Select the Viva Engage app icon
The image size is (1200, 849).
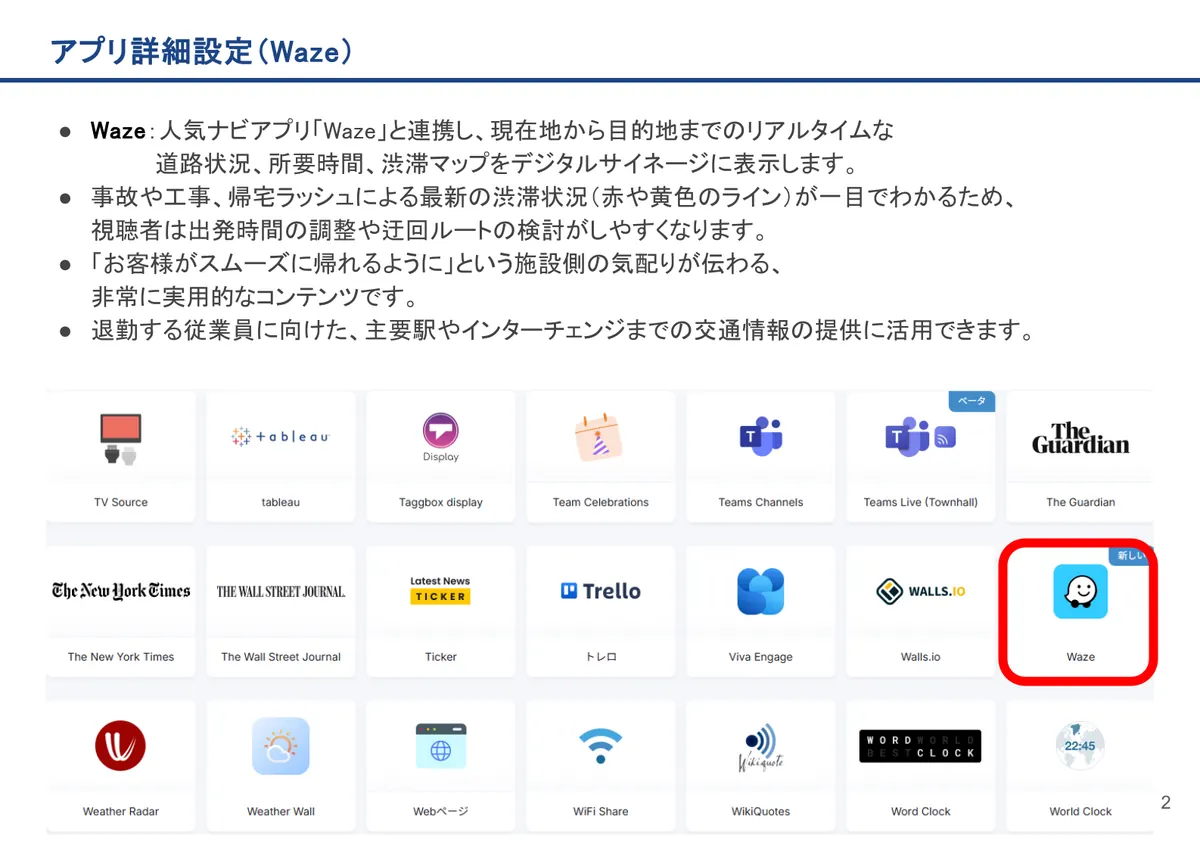click(761, 591)
